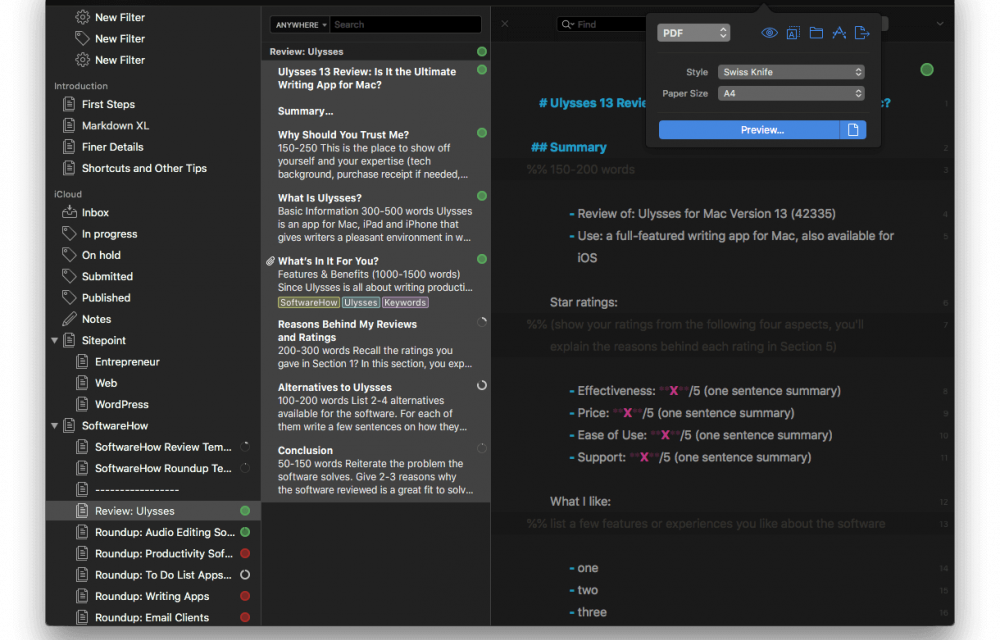Collapse the SoftwareHow group triangle
Image resolution: width=1000 pixels, height=640 pixels.
(x=55, y=426)
